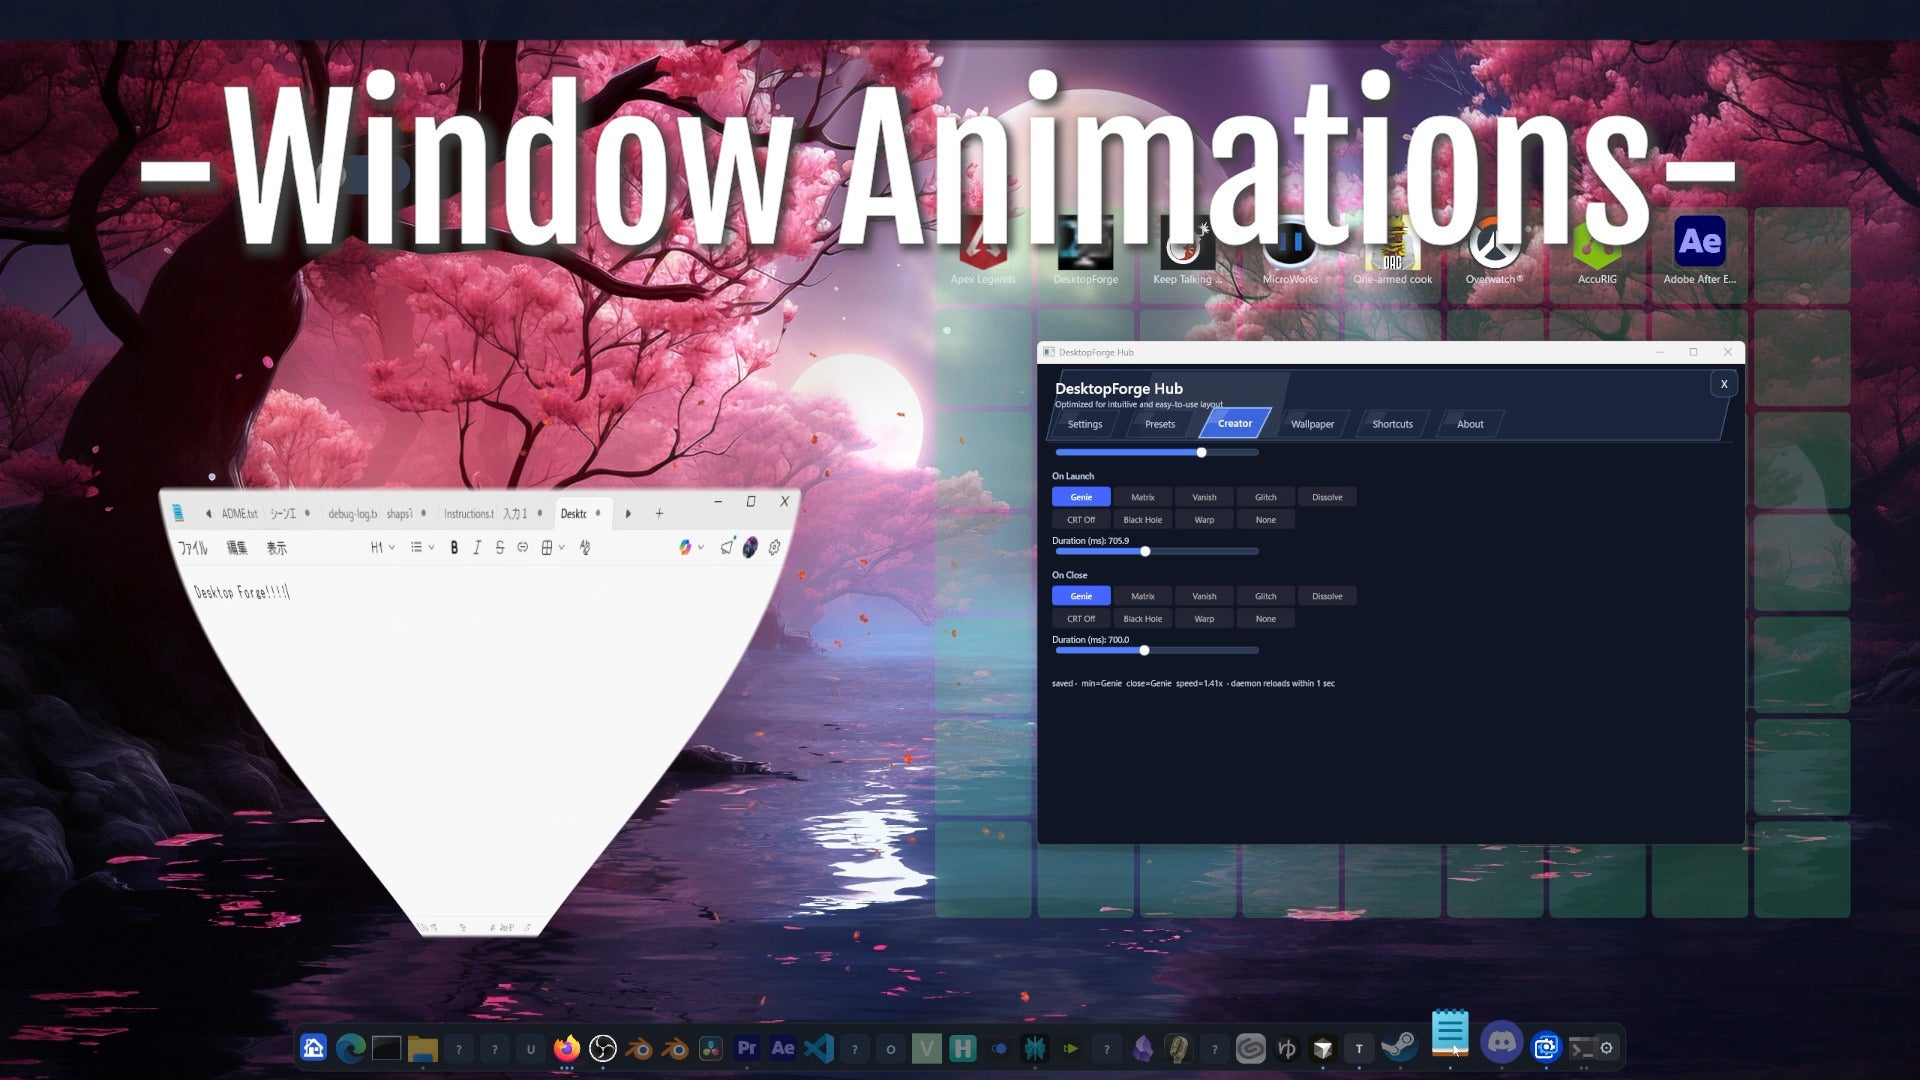The height and width of the screenshot is (1080, 1920).
Task: Select Dissolve under On Launch
Action: point(1327,497)
